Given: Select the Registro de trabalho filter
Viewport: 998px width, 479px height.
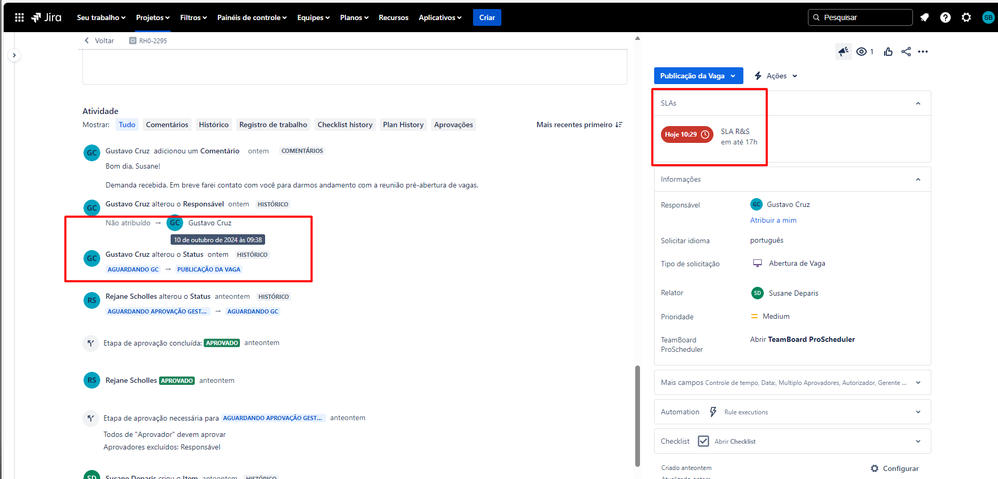Looking at the screenshot, I should pos(273,125).
